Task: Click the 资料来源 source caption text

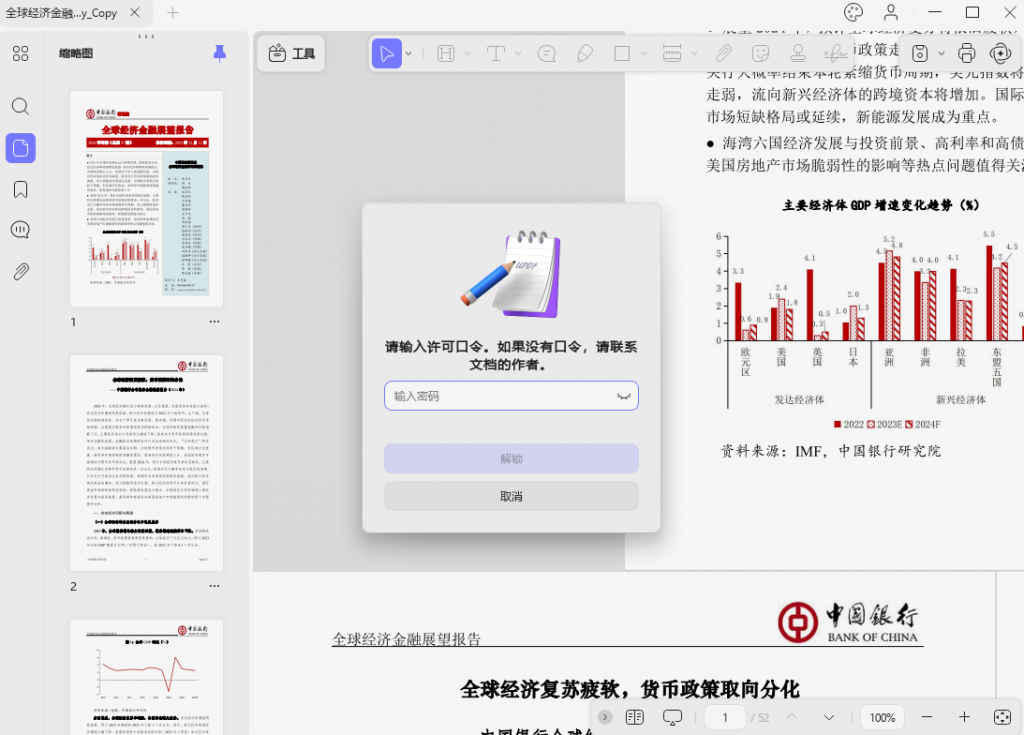Action: click(831, 451)
